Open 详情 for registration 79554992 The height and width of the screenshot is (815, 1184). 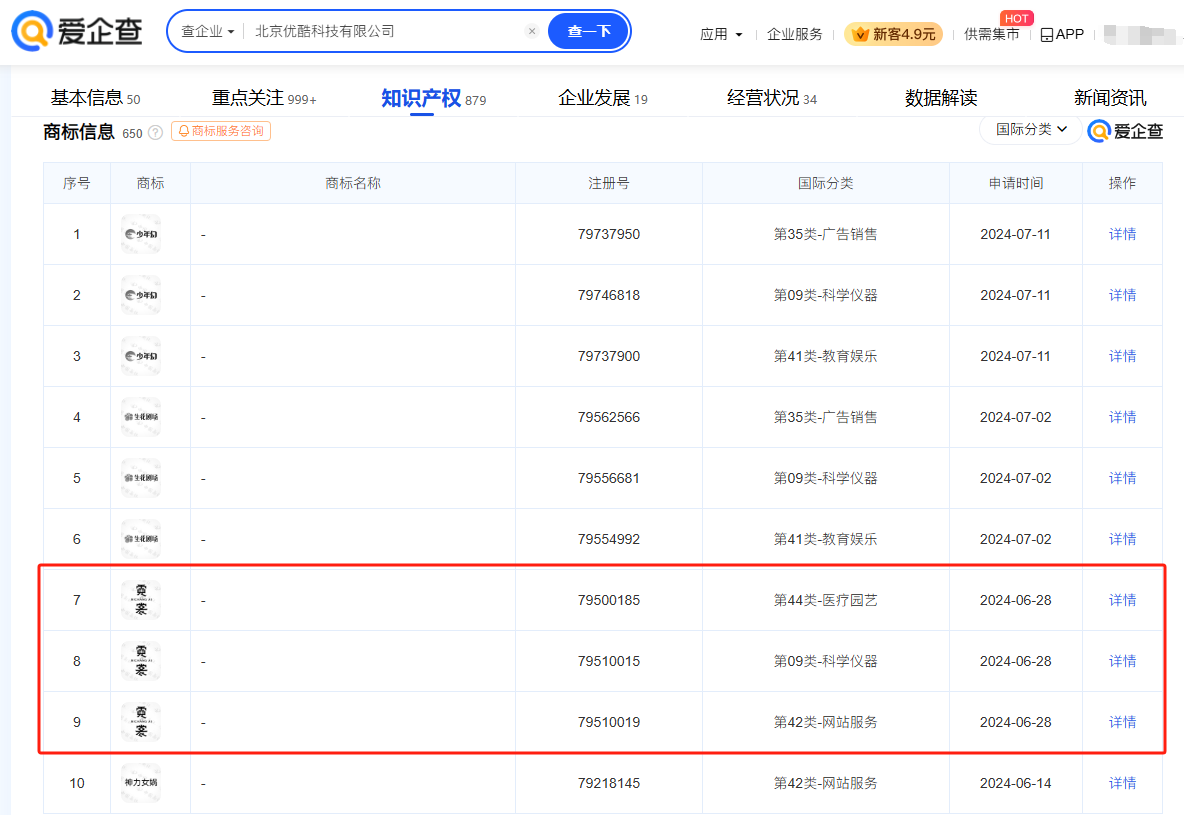point(1122,539)
